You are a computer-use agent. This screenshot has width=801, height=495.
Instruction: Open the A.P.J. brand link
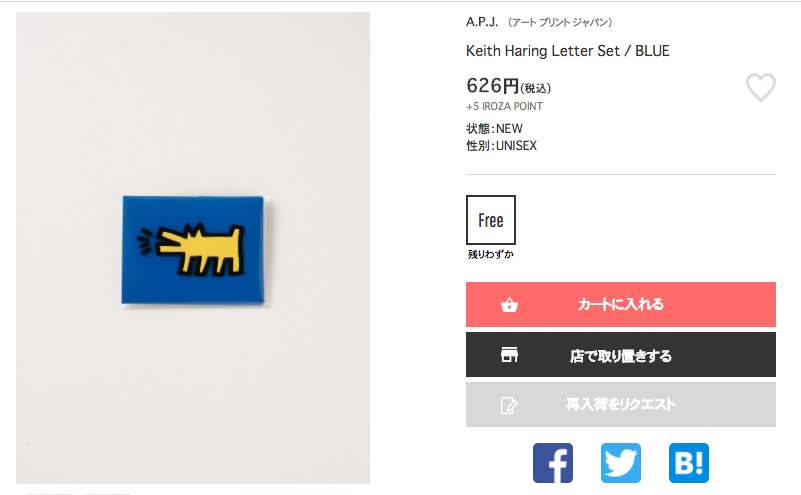coord(482,21)
